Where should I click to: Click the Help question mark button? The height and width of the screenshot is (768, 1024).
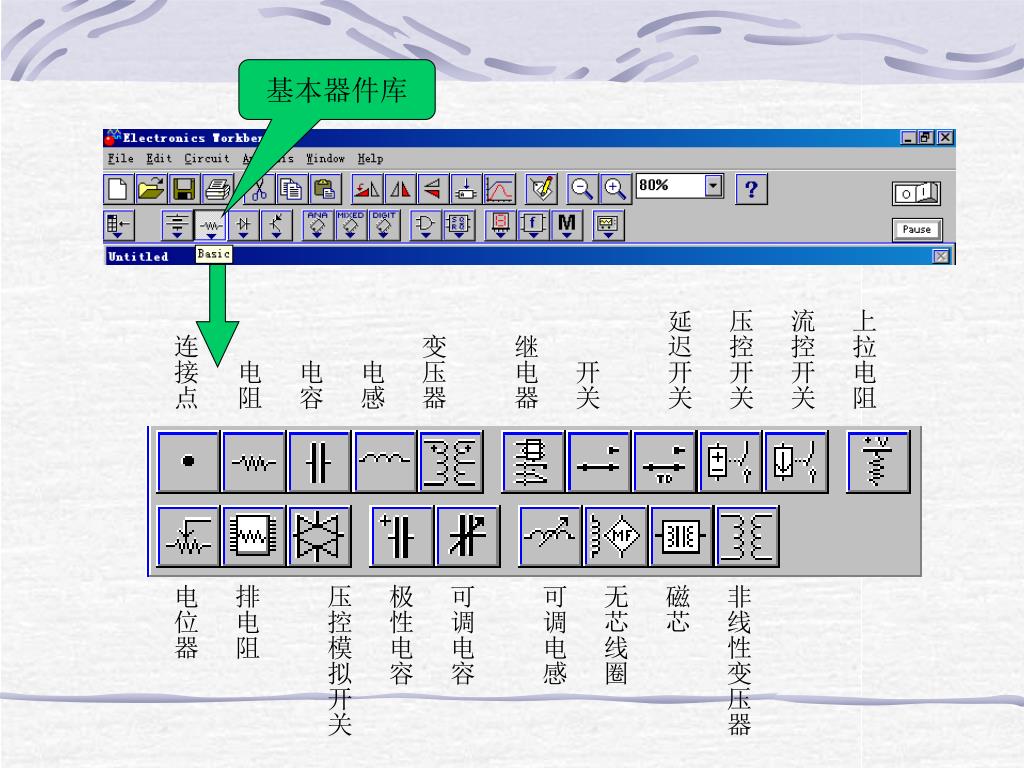coord(751,189)
